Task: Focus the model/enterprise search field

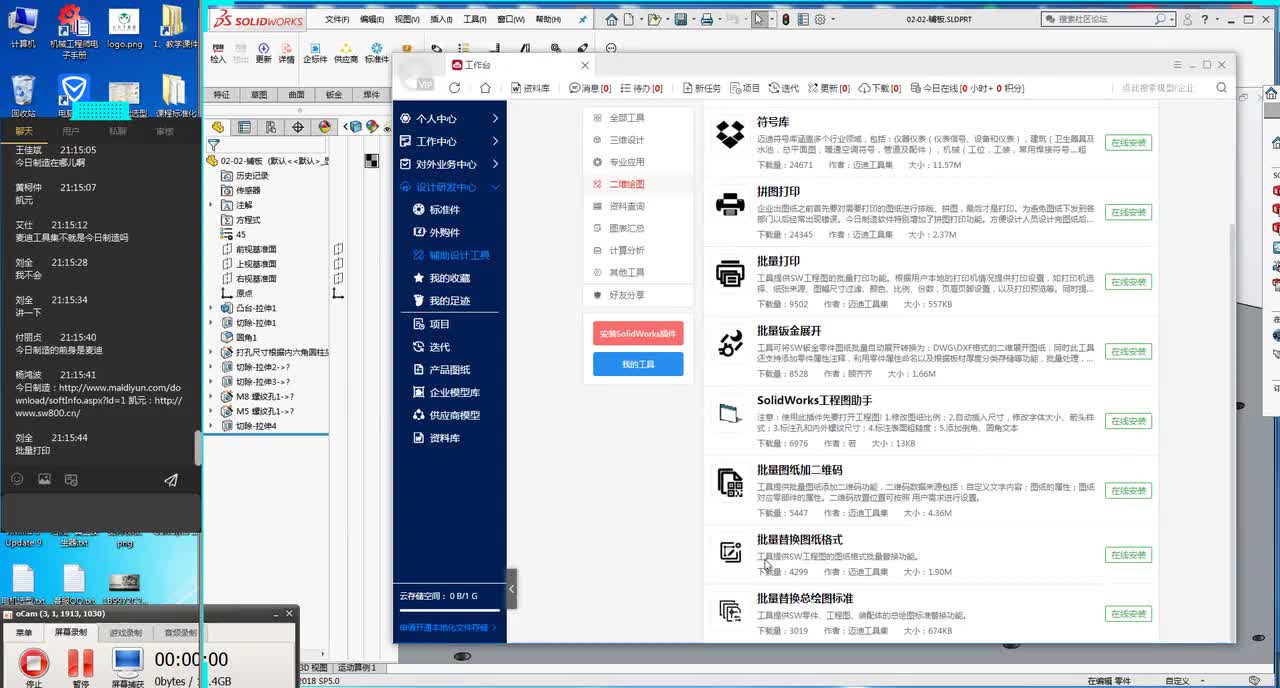Action: [1162, 88]
